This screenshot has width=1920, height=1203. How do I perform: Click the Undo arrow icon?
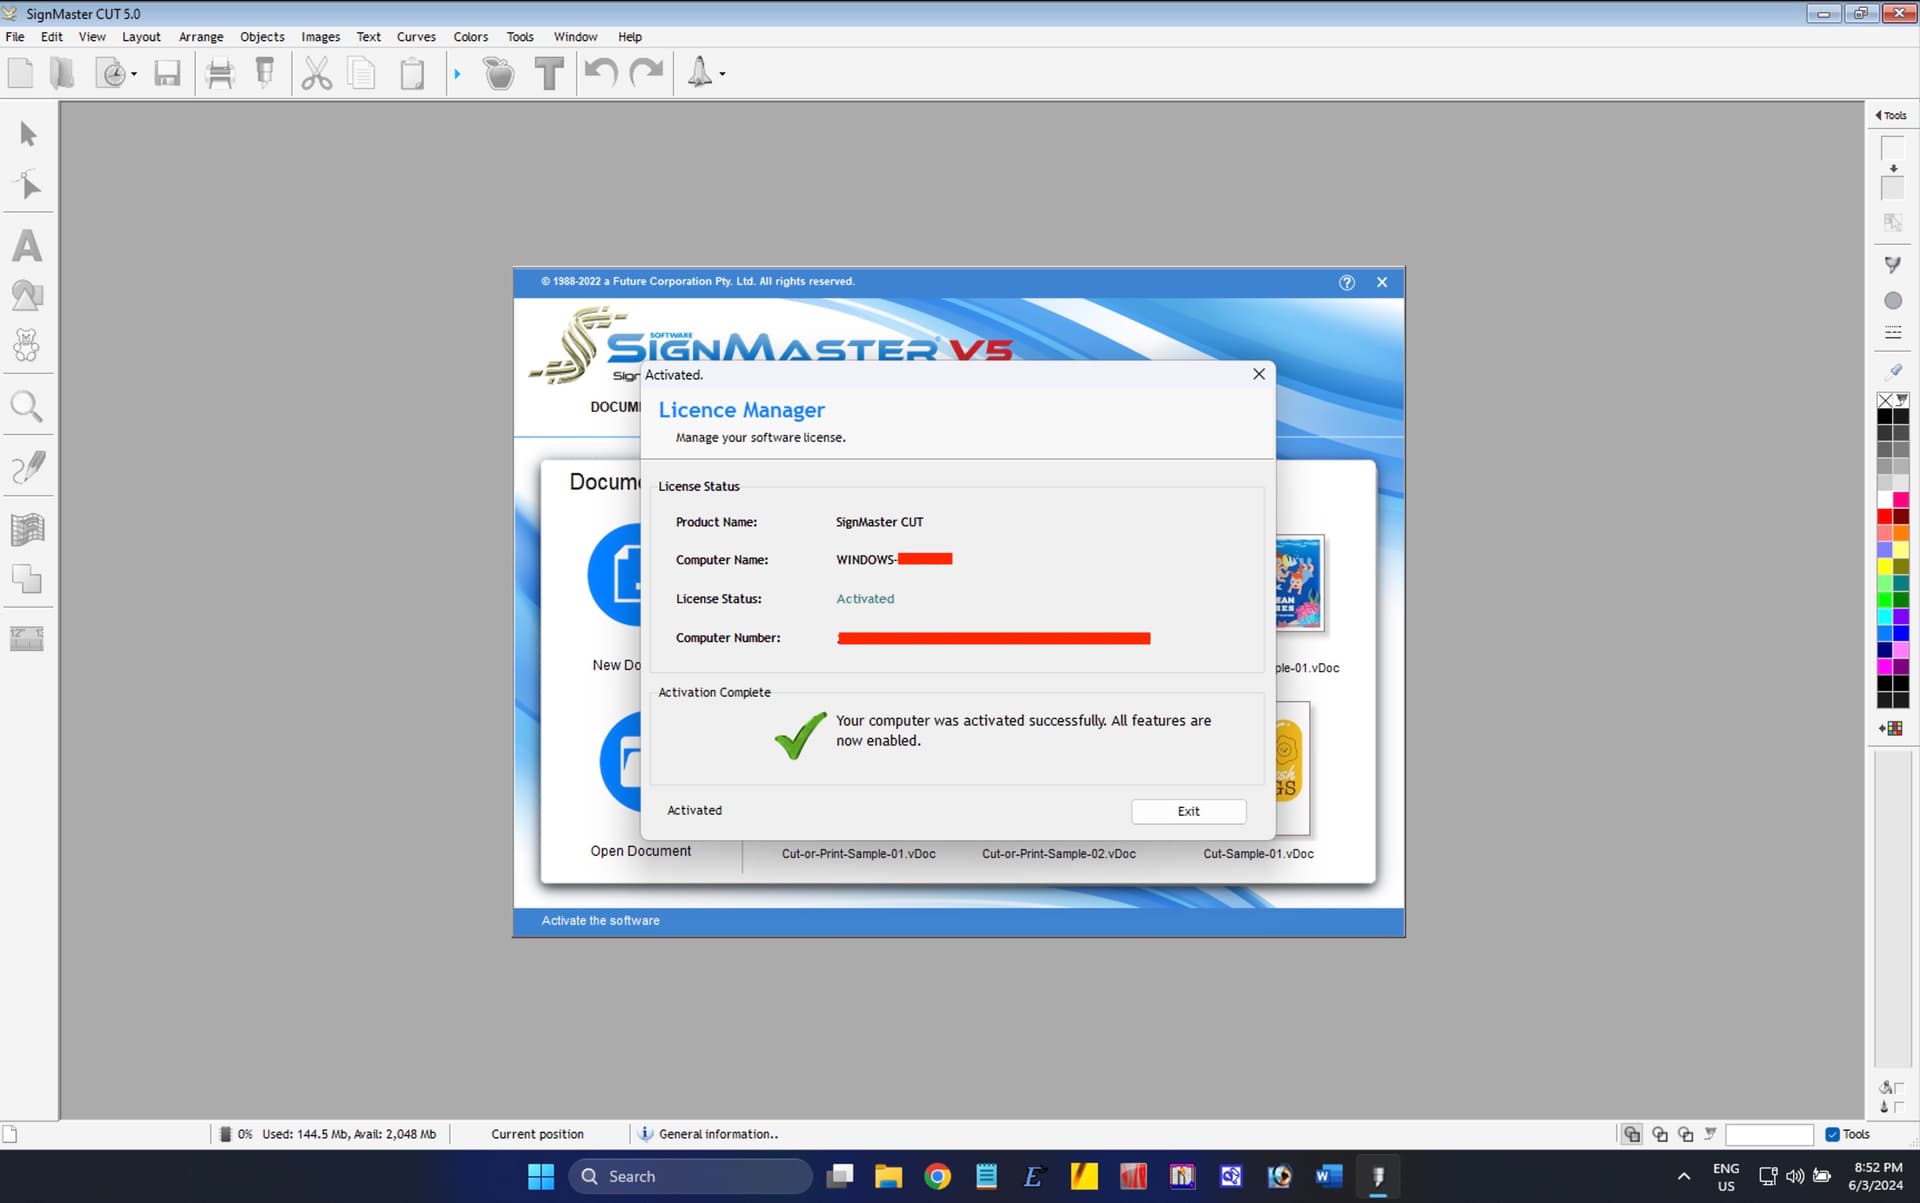(x=600, y=72)
